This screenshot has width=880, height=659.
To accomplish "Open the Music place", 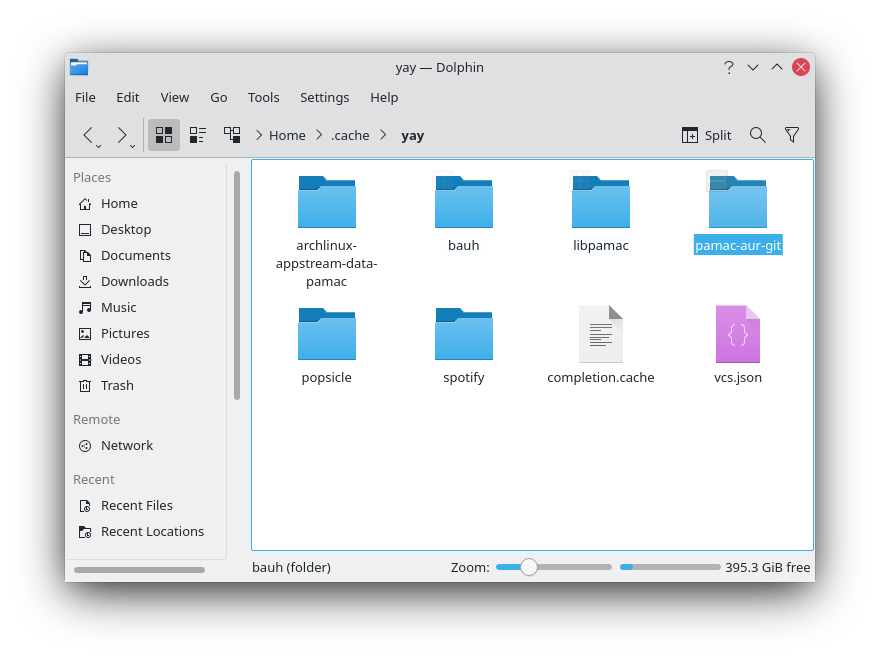I will [x=116, y=307].
